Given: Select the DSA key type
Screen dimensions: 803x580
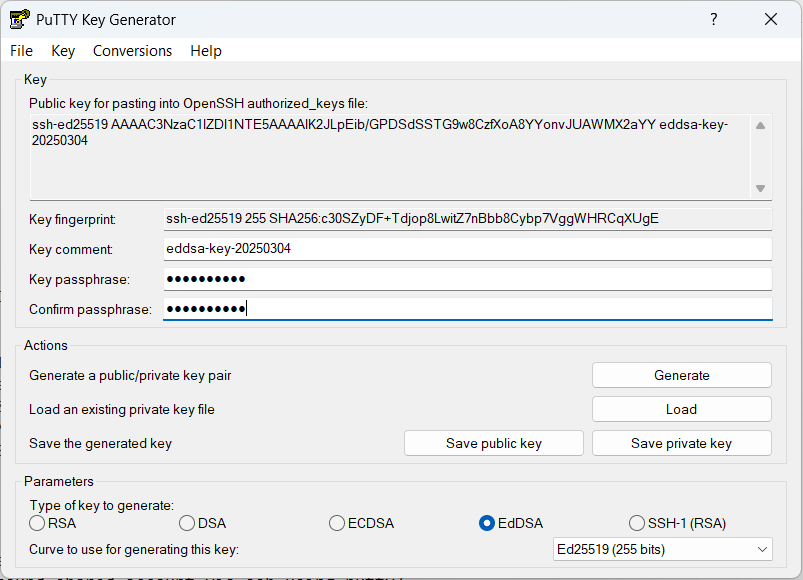Looking at the screenshot, I should click(x=187, y=523).
